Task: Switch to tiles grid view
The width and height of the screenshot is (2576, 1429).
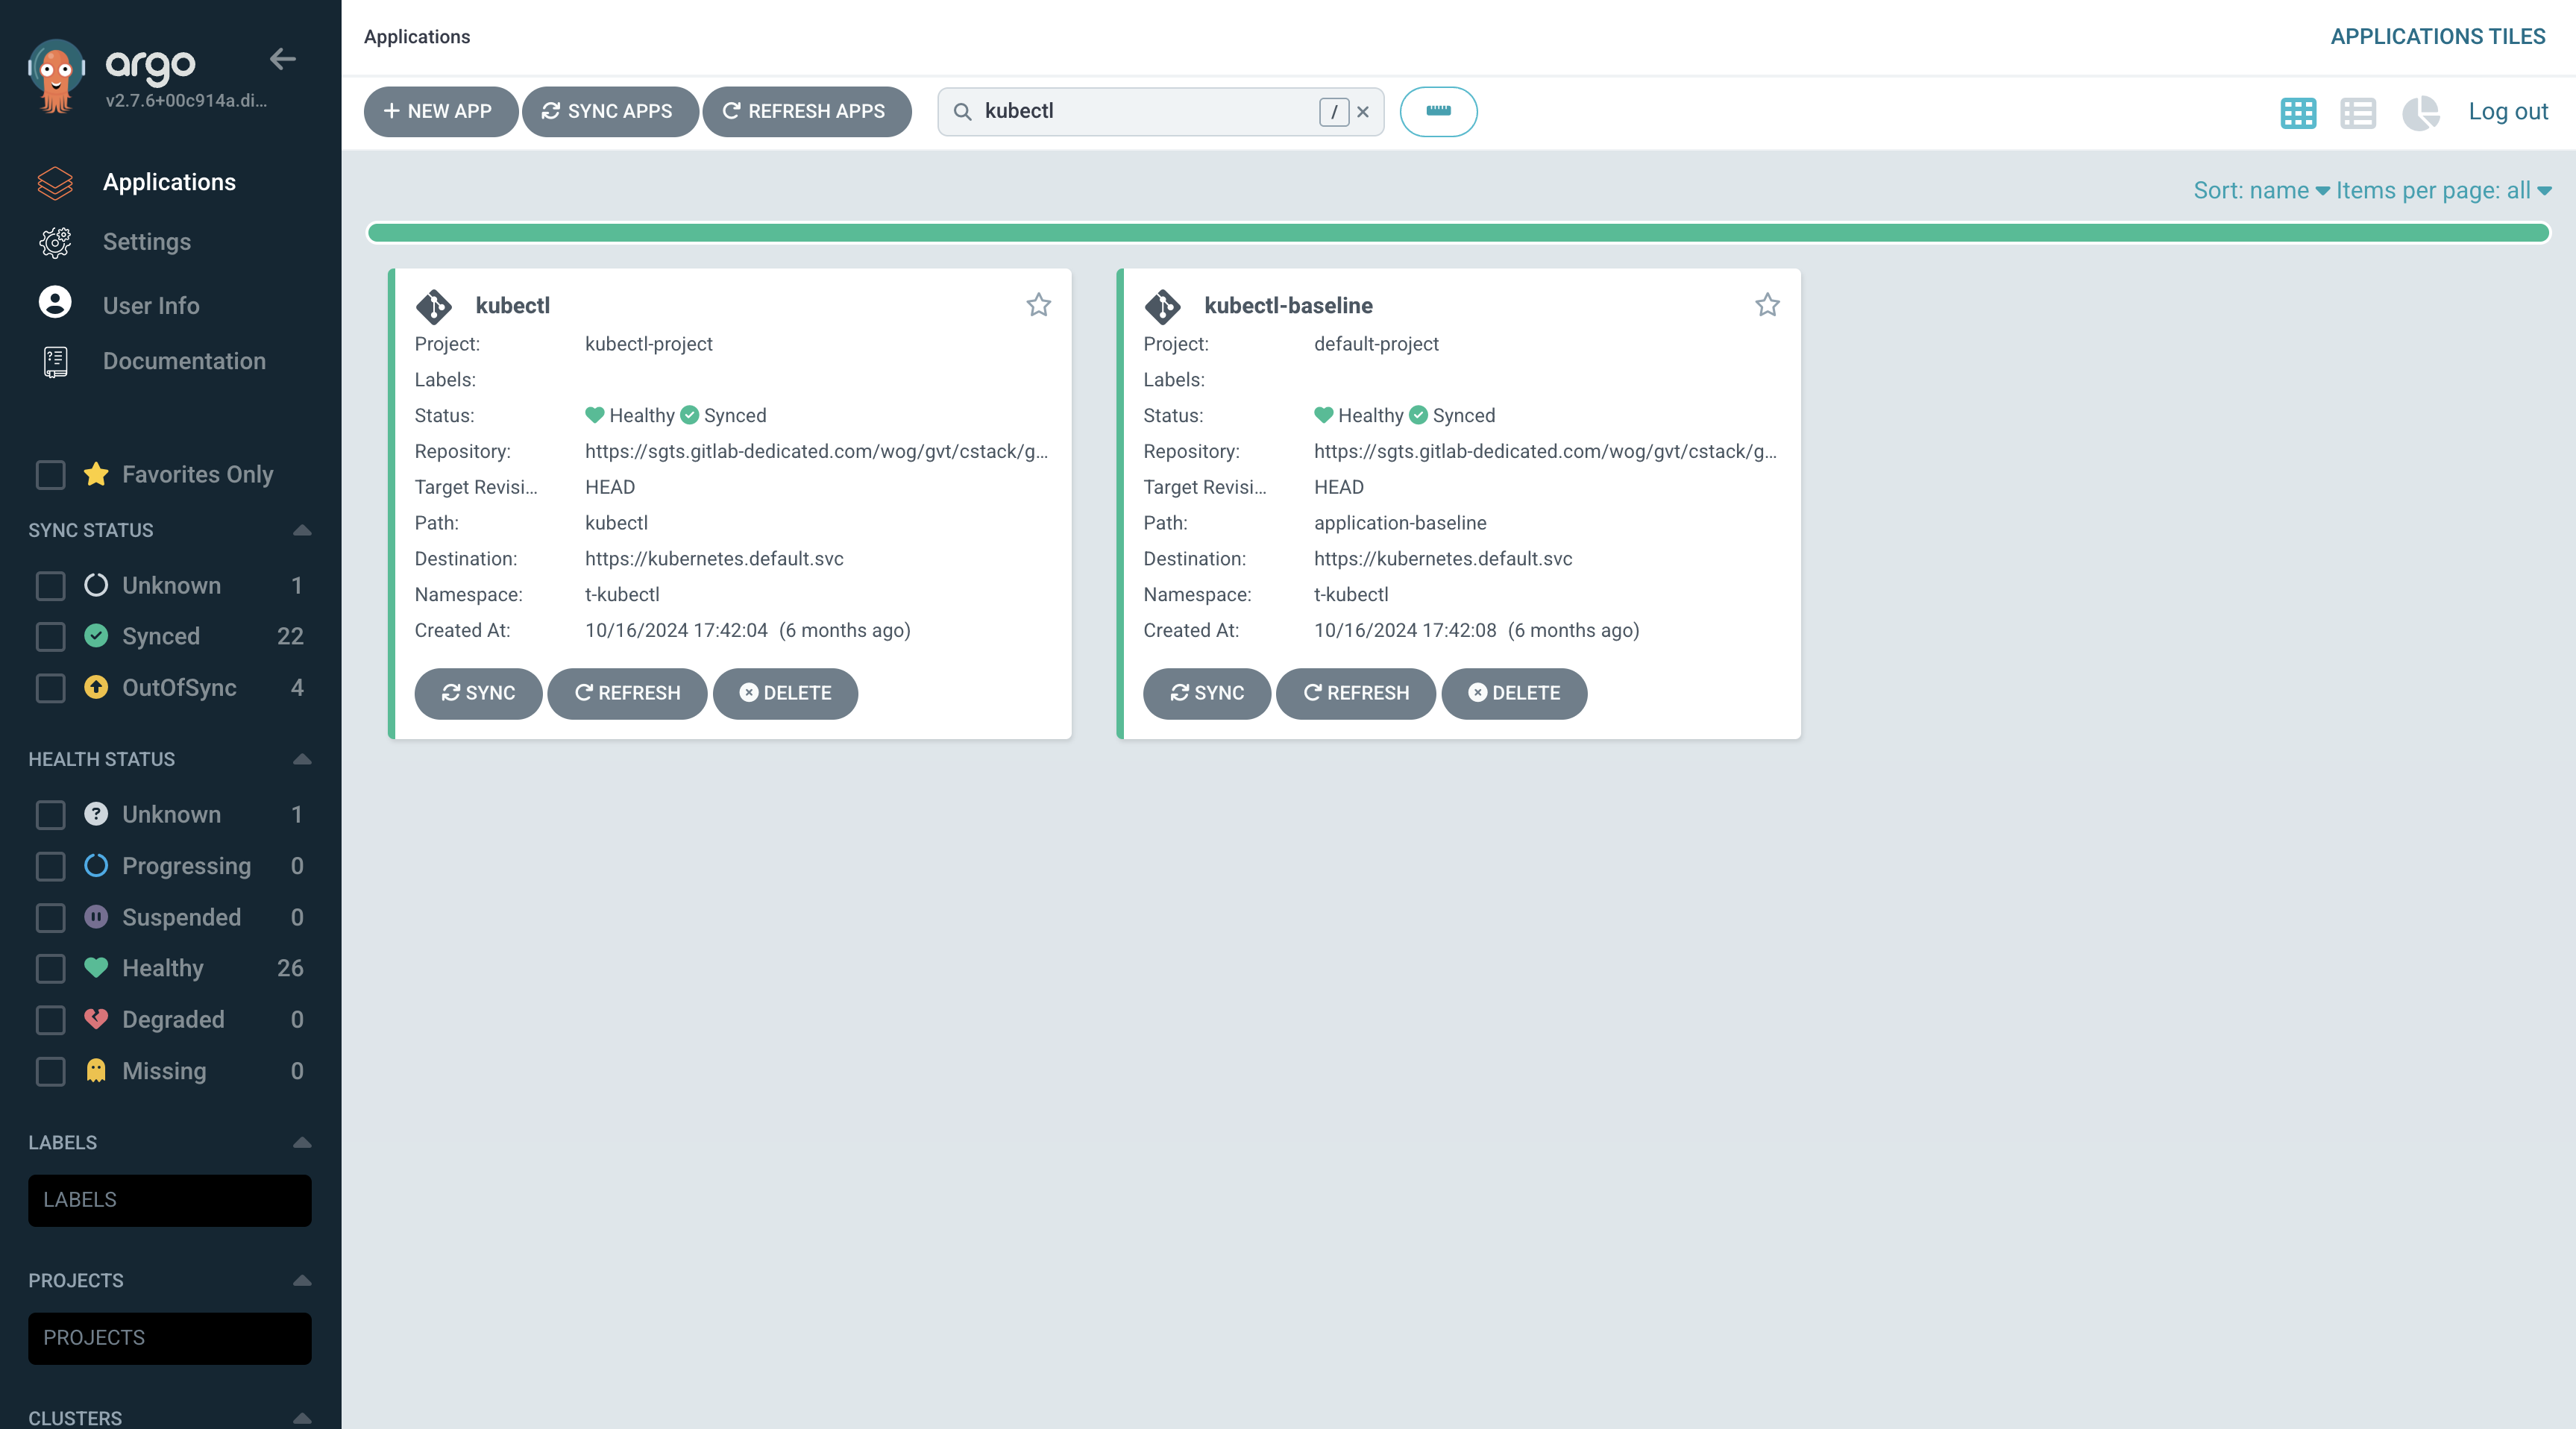Action: (x=2297, y=113)
